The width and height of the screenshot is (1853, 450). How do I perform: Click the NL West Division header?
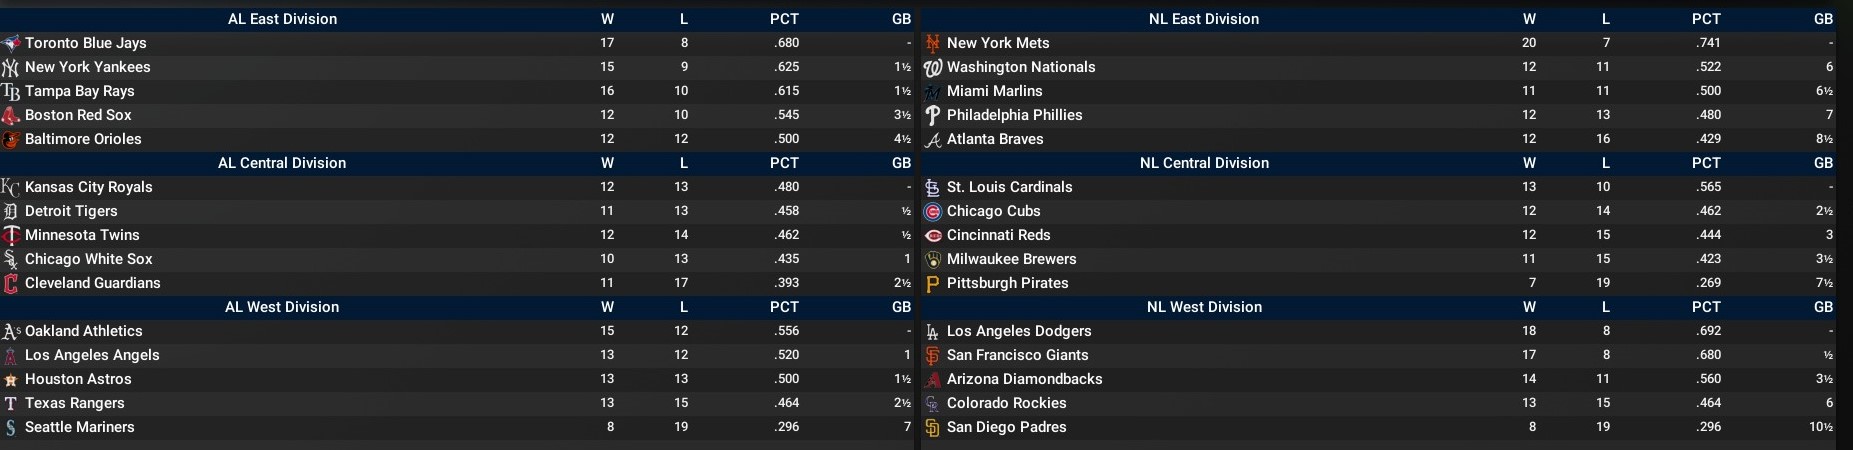coord(1204,307)
